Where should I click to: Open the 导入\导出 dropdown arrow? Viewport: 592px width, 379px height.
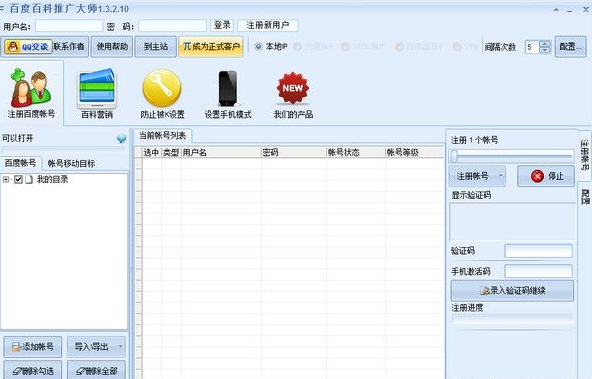coord(120,346)
